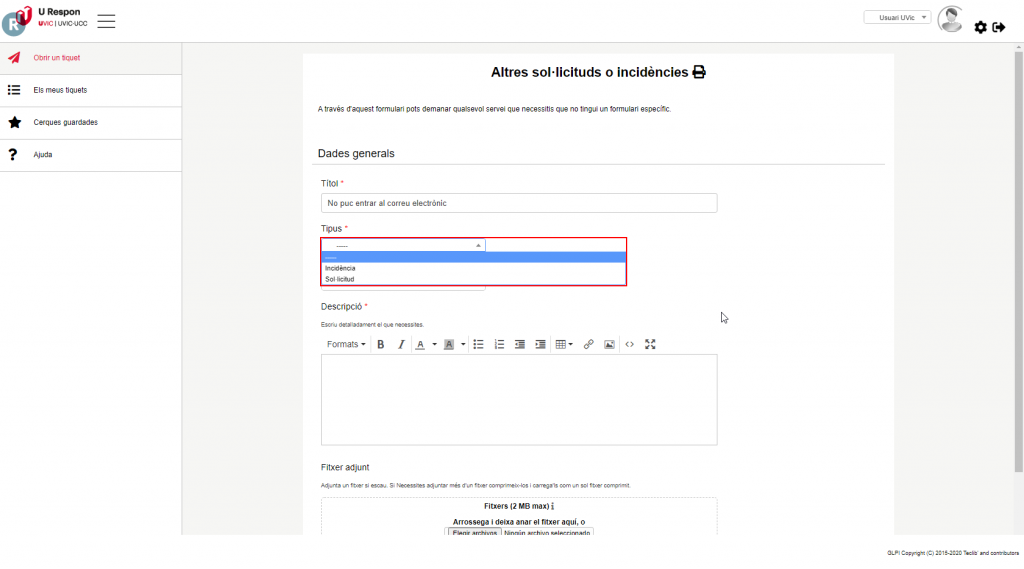Viewport: 1024px width, 569px height.
Task: Go to Els meus tiquets
Action: (x=60, y=90)
